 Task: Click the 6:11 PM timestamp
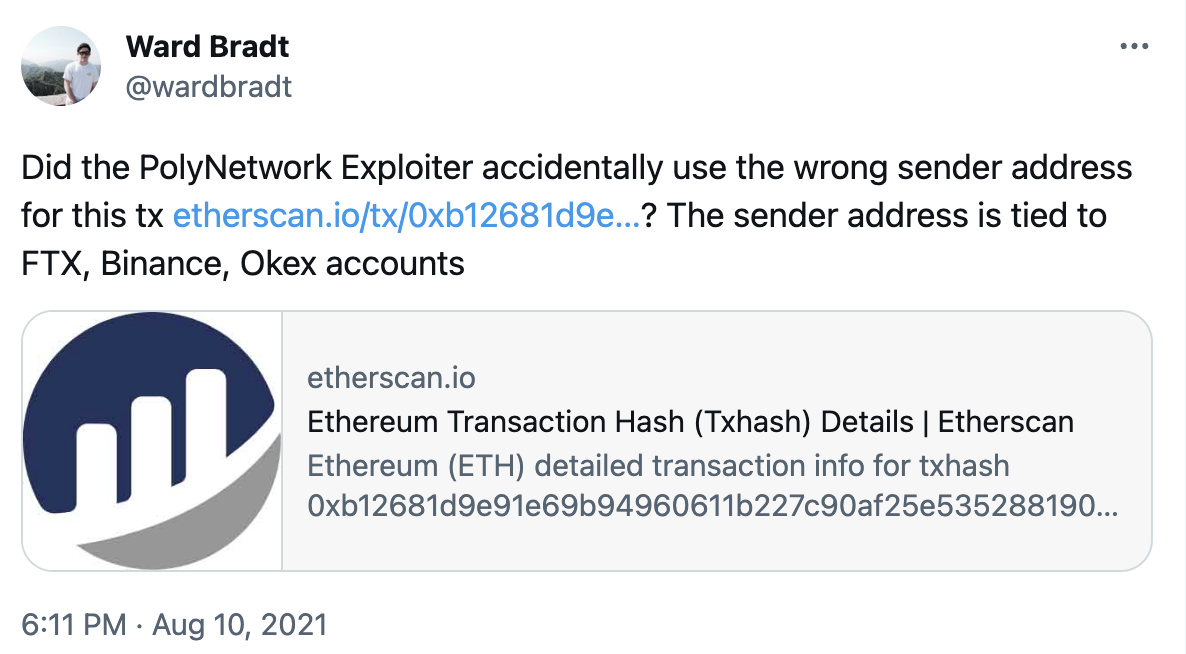pyautogui.click(x=74, y=625)
